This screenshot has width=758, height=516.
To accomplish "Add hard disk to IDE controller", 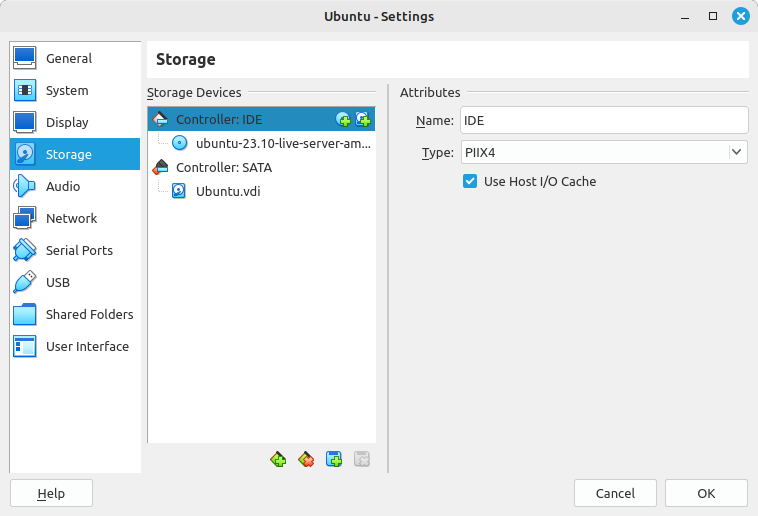I will 363,119.
